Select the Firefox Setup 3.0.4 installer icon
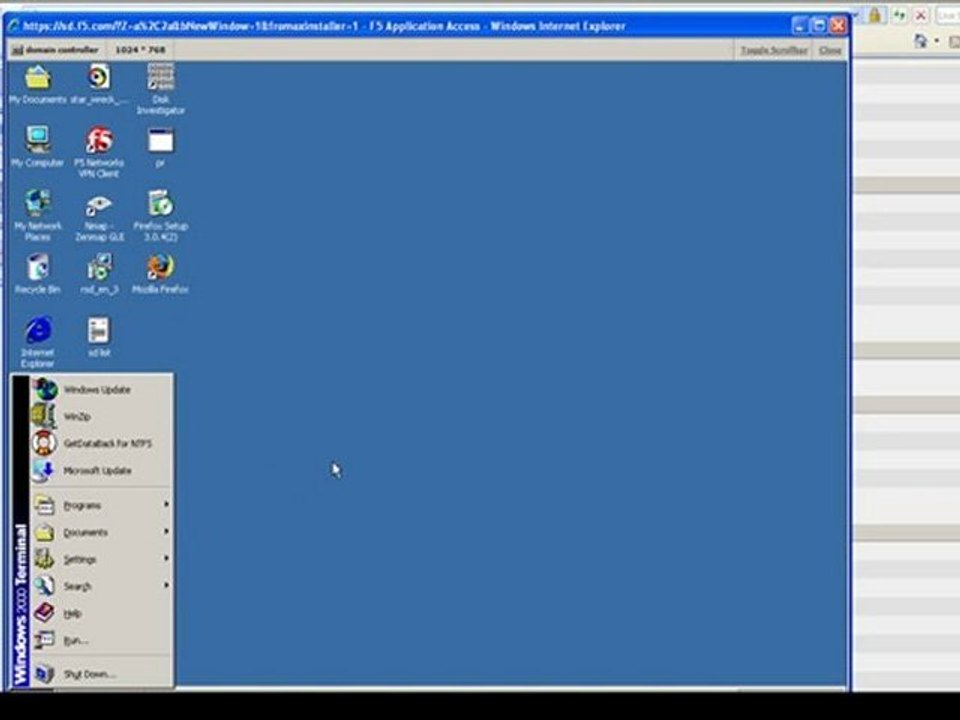The image size is (960, 720). pos(160,215)
